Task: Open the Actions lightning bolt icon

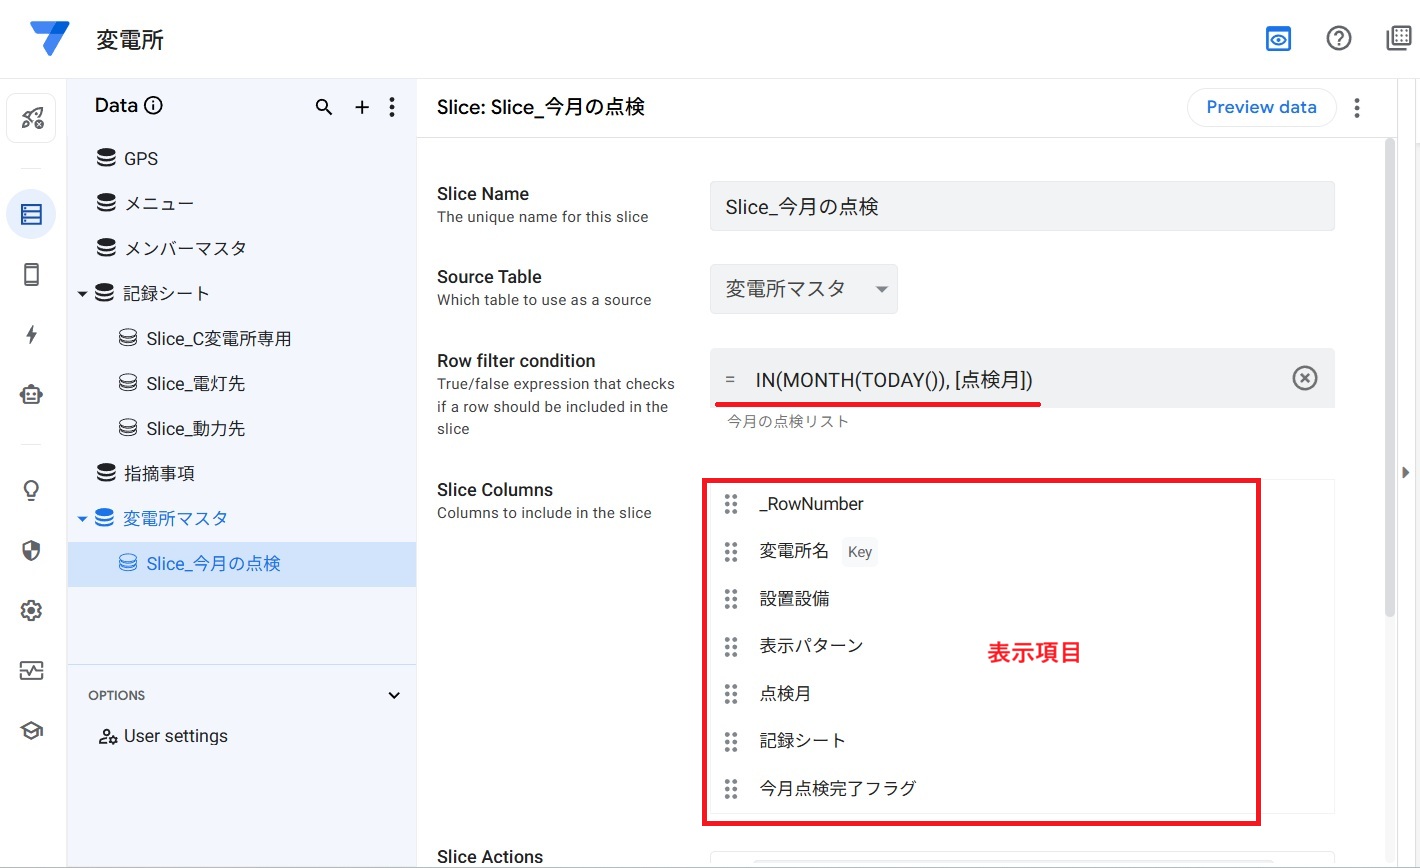Action: tap(31, 335)
